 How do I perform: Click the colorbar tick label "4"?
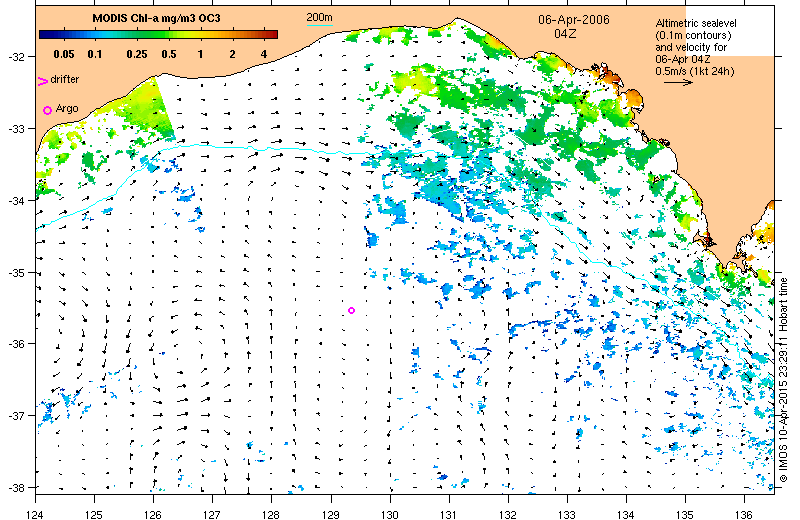(x=264, y=54)
